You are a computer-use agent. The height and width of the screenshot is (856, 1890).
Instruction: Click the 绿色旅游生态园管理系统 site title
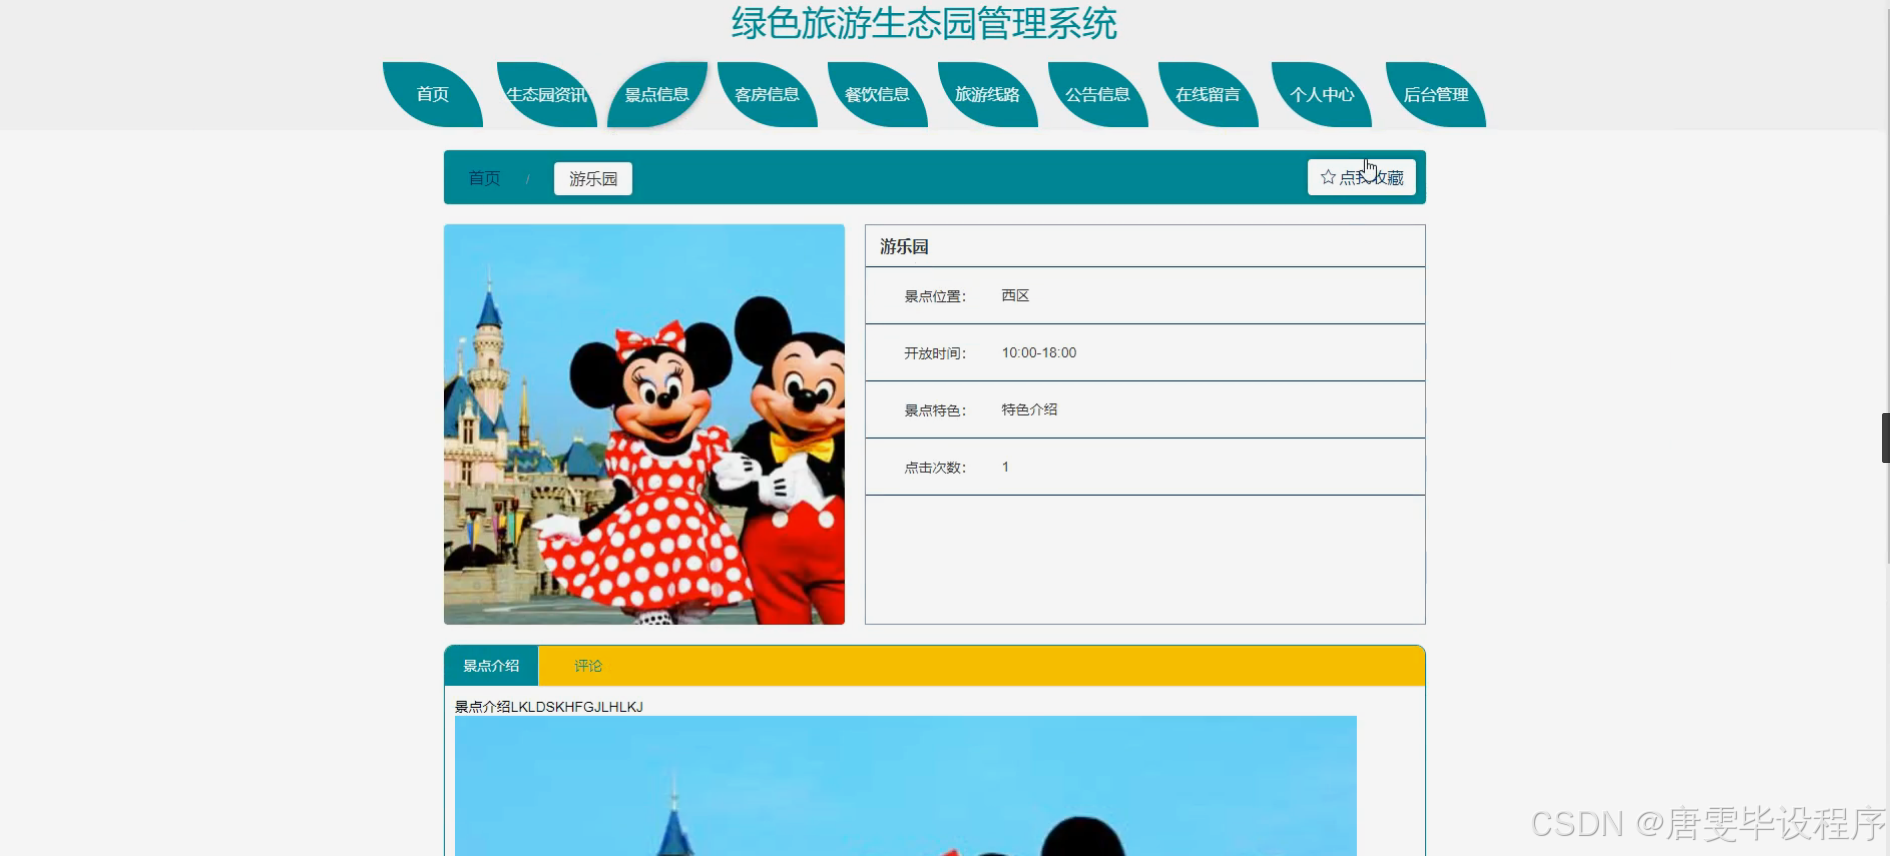click(924, 23)
